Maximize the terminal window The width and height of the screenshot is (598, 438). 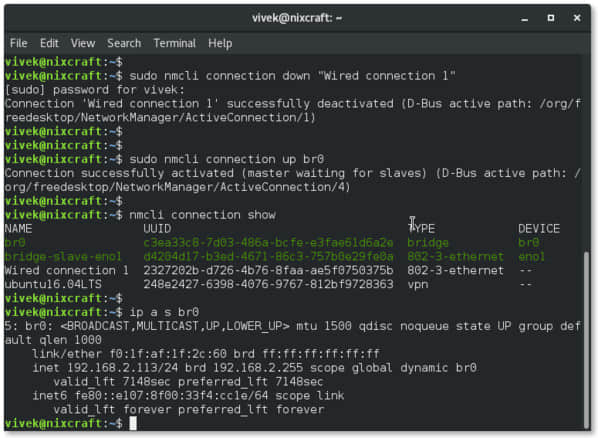tap(551, 18)
